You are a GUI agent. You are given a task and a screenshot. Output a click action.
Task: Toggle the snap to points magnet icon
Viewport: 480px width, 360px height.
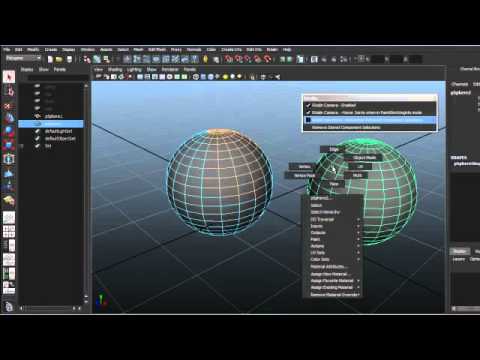248,59
